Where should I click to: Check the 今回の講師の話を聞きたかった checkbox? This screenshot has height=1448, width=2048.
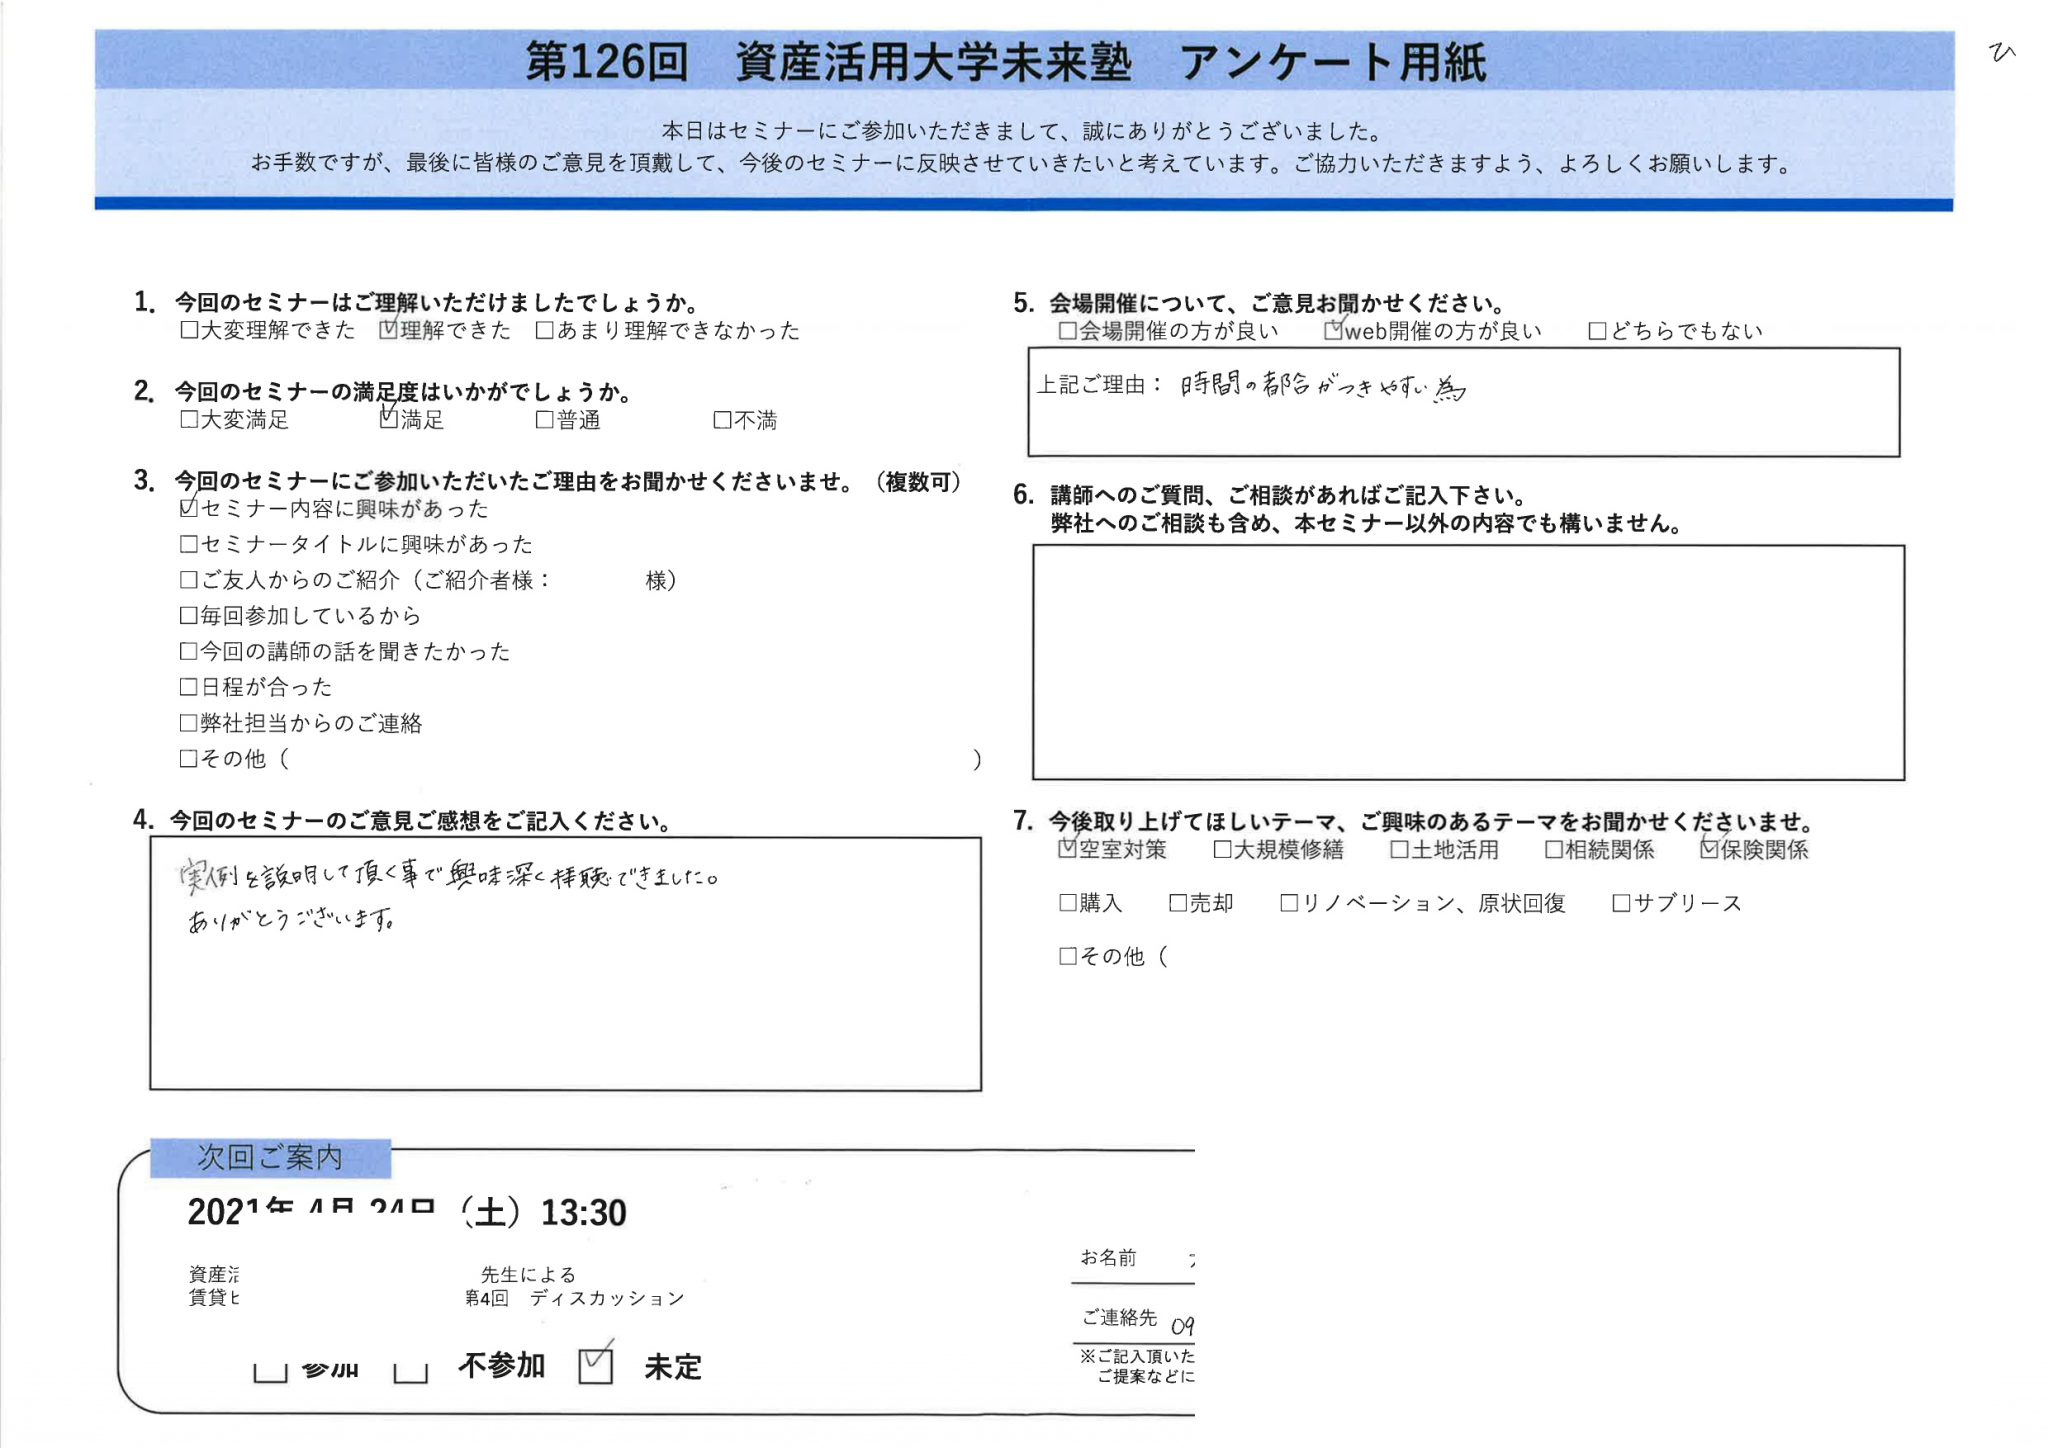188,651
